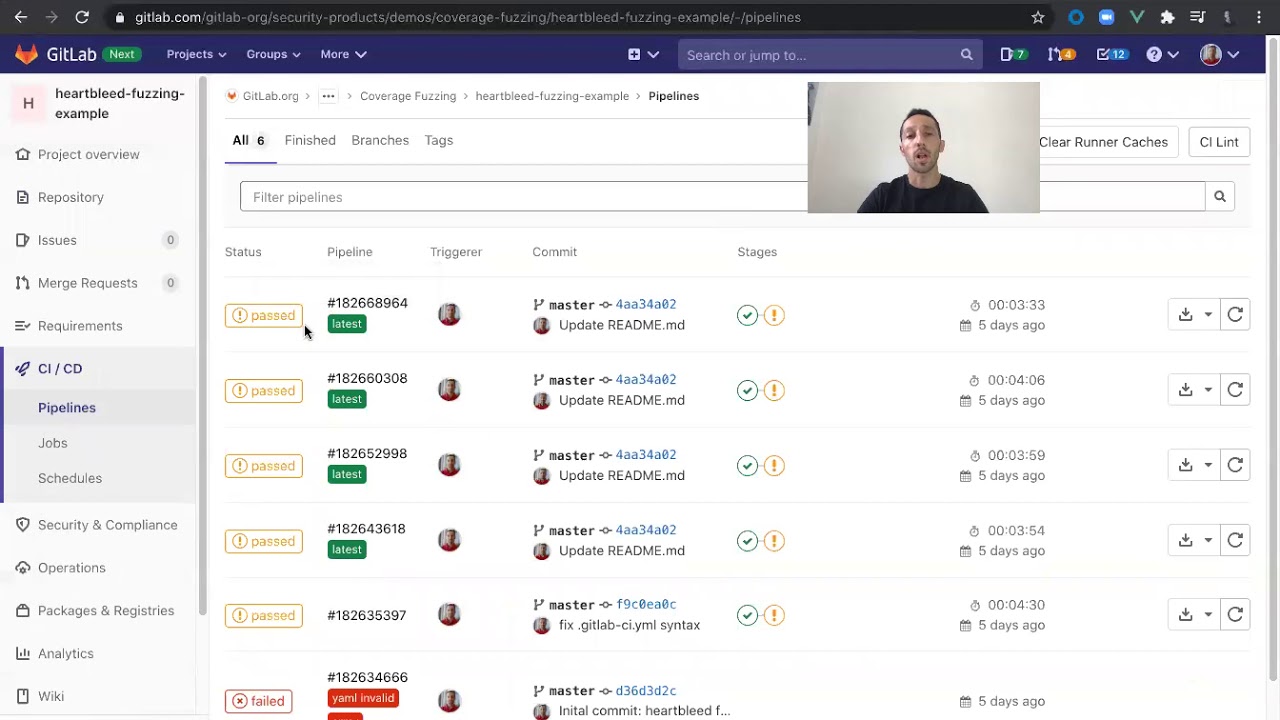Open artifacts download dropdown for pipeline #182635397

[x=1194, y=615]
